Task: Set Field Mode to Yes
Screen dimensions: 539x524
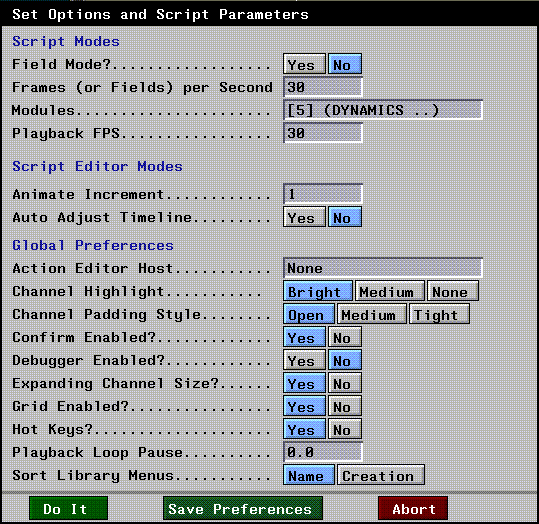Action: tap(304, 64)
